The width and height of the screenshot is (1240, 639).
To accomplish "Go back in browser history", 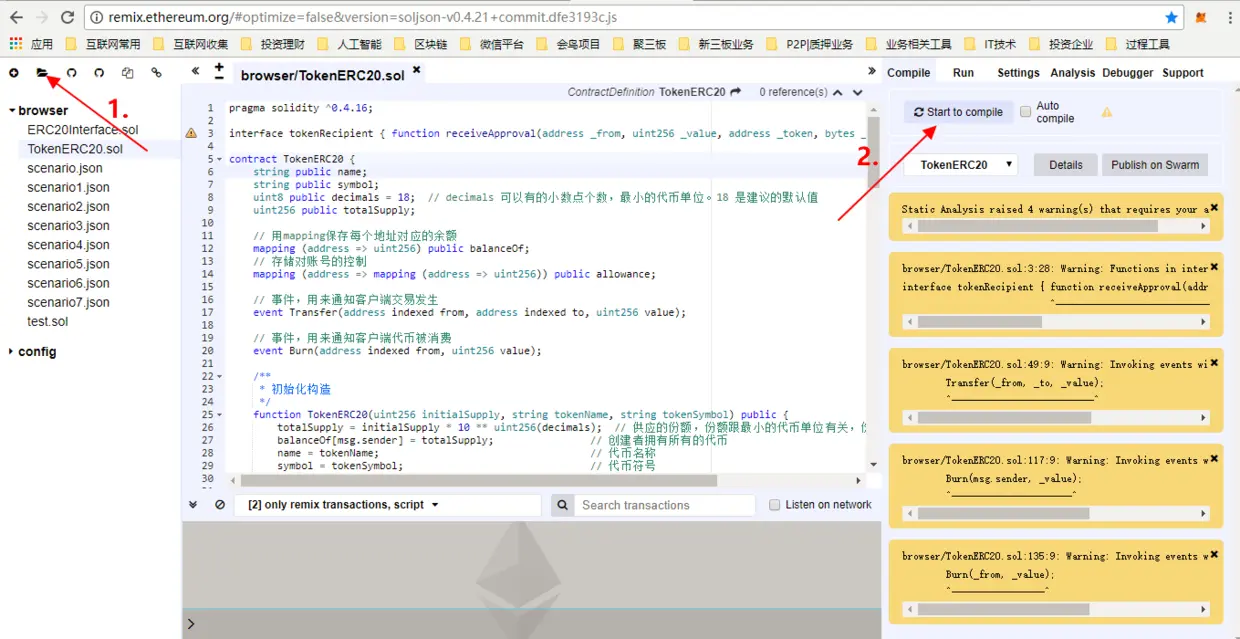I will [x=16, y=17].
